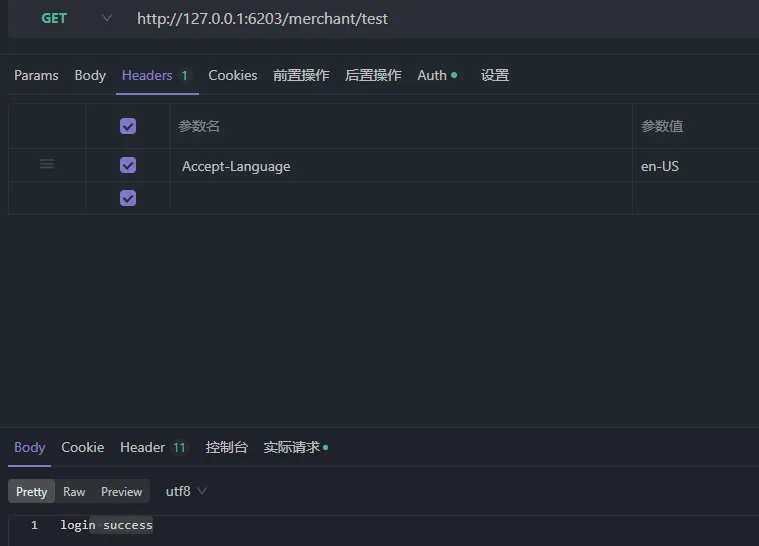Click the empty parameter value cell
The width and height of the screenshot is (759, 546).
pyautogui.click(x=696, y=198)
